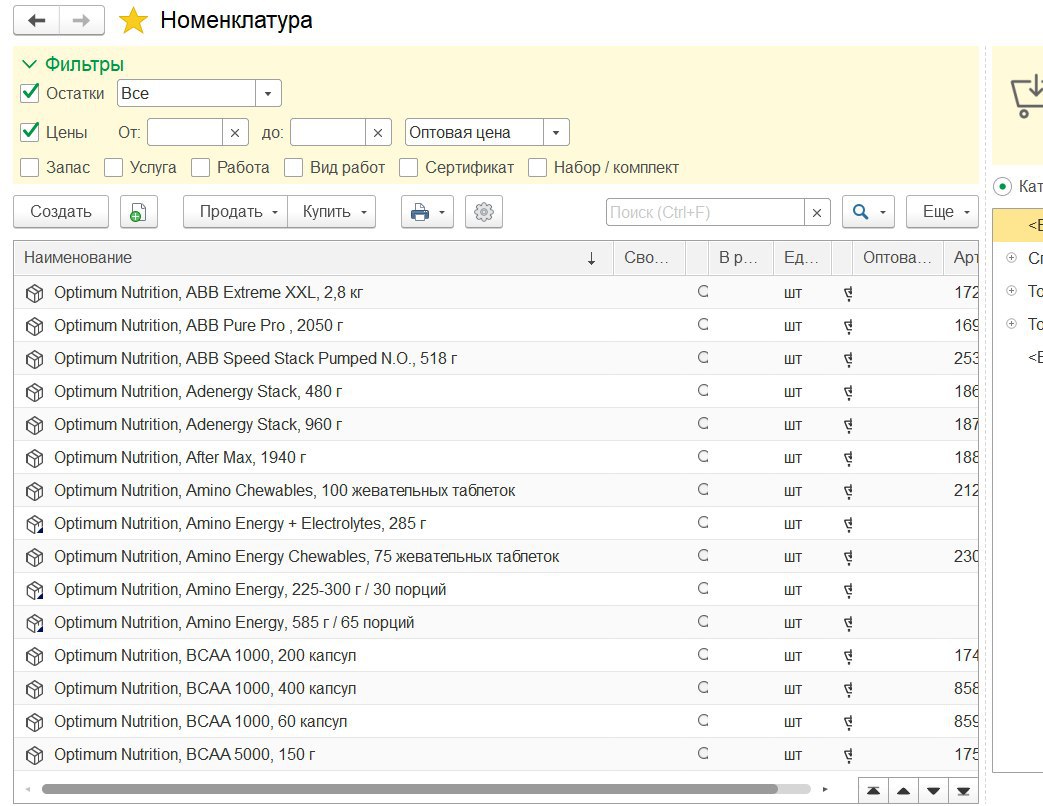Click the forward navigation arrow
Viewport: 1043px width, 806px height.
click(x=81, y=21)
